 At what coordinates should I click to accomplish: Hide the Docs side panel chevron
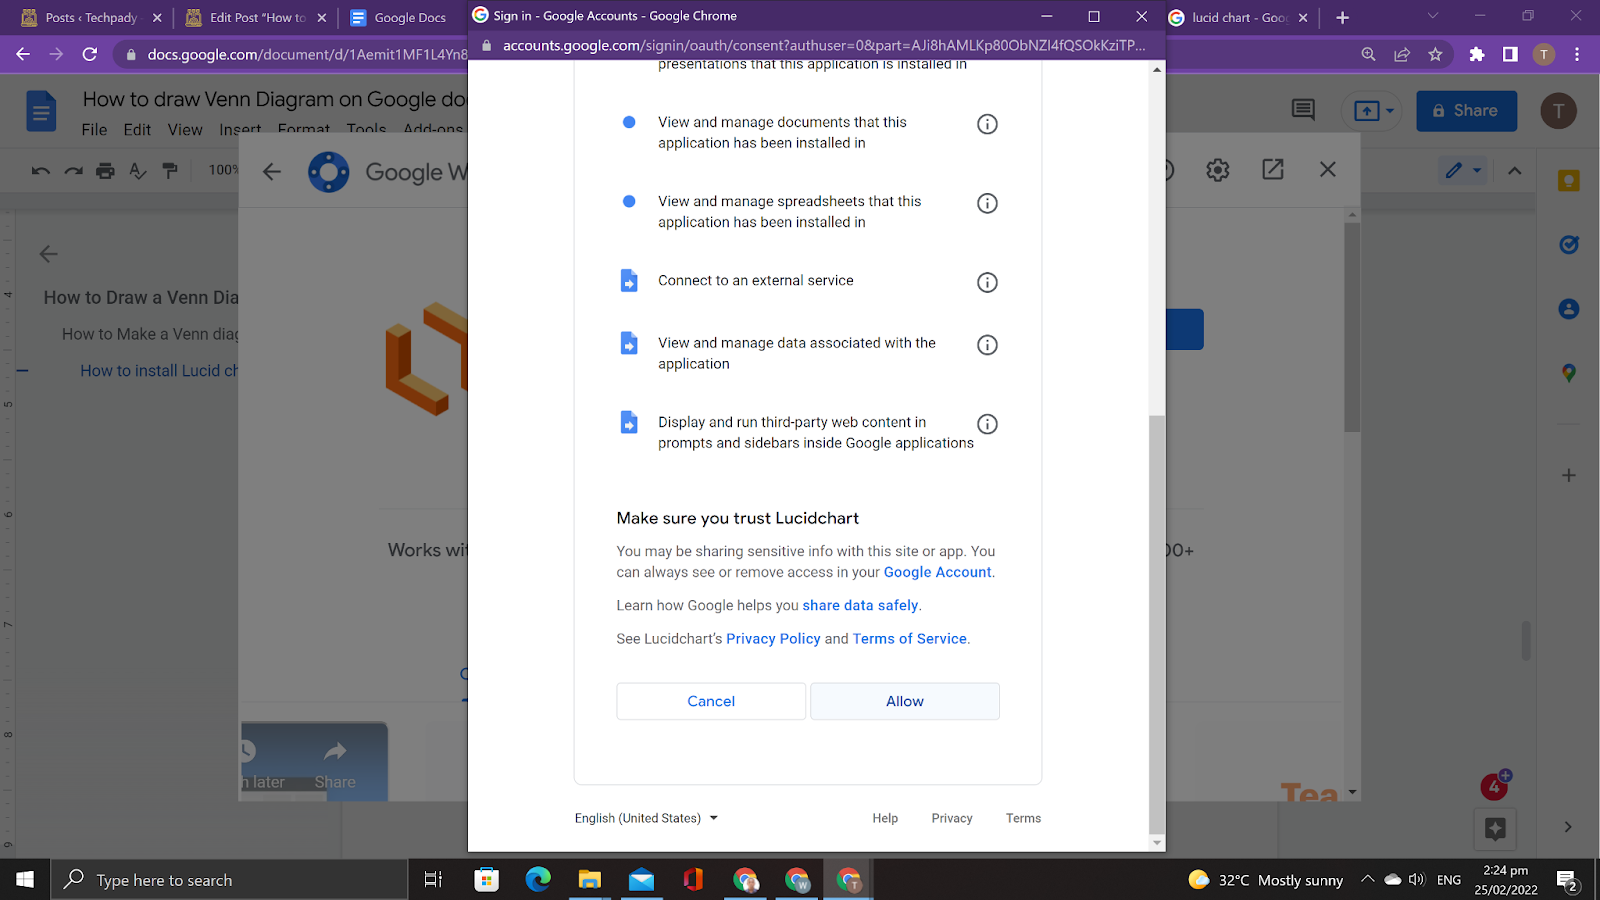pyautogui.click(x=1568, y=827)
